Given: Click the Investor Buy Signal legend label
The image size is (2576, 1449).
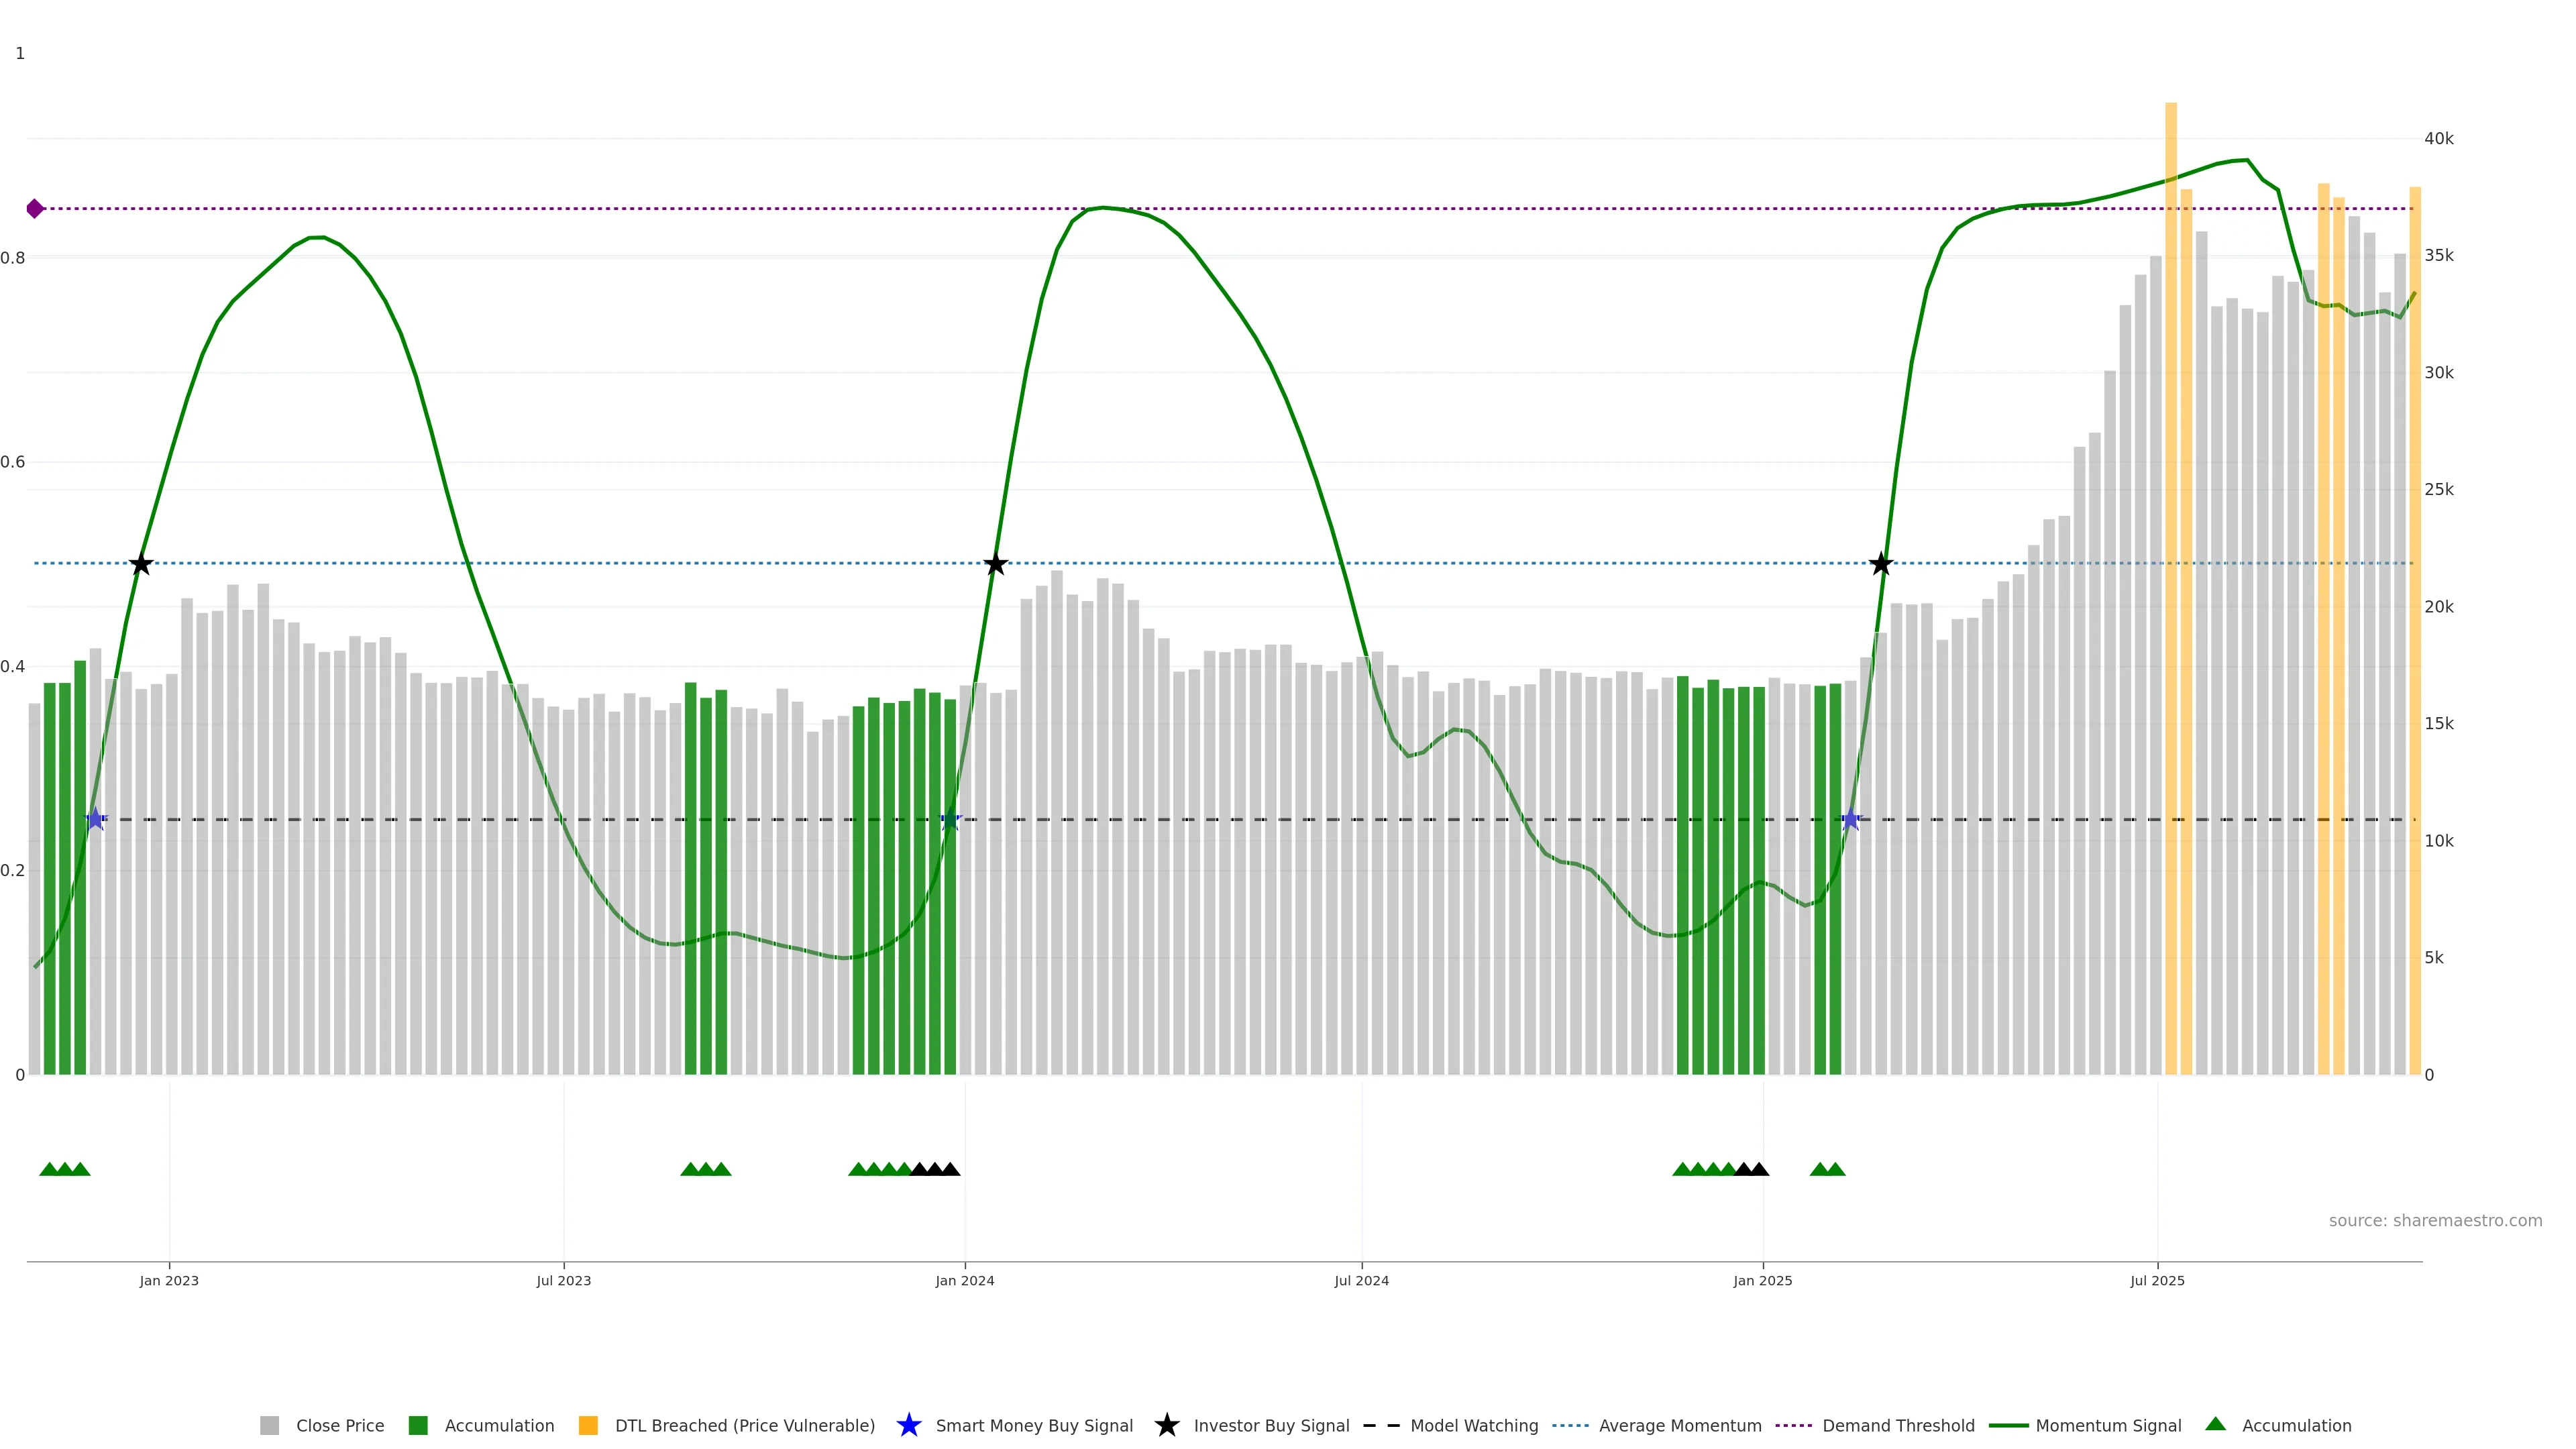Looking at the screenshot, I should (x=1271, y=1426).
